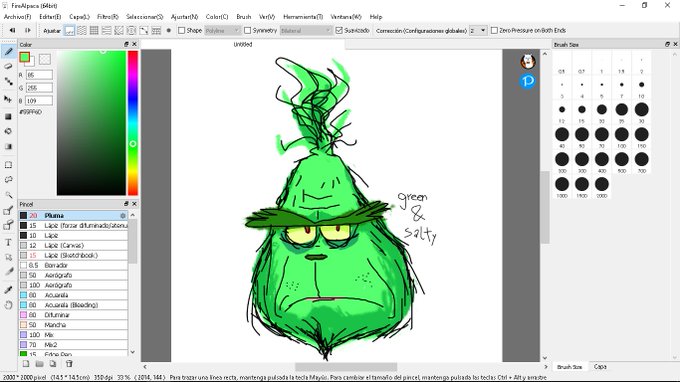Screen dimensions: 680x382
Task: Enable curve snap guide
Action: [x=144, y=30]
